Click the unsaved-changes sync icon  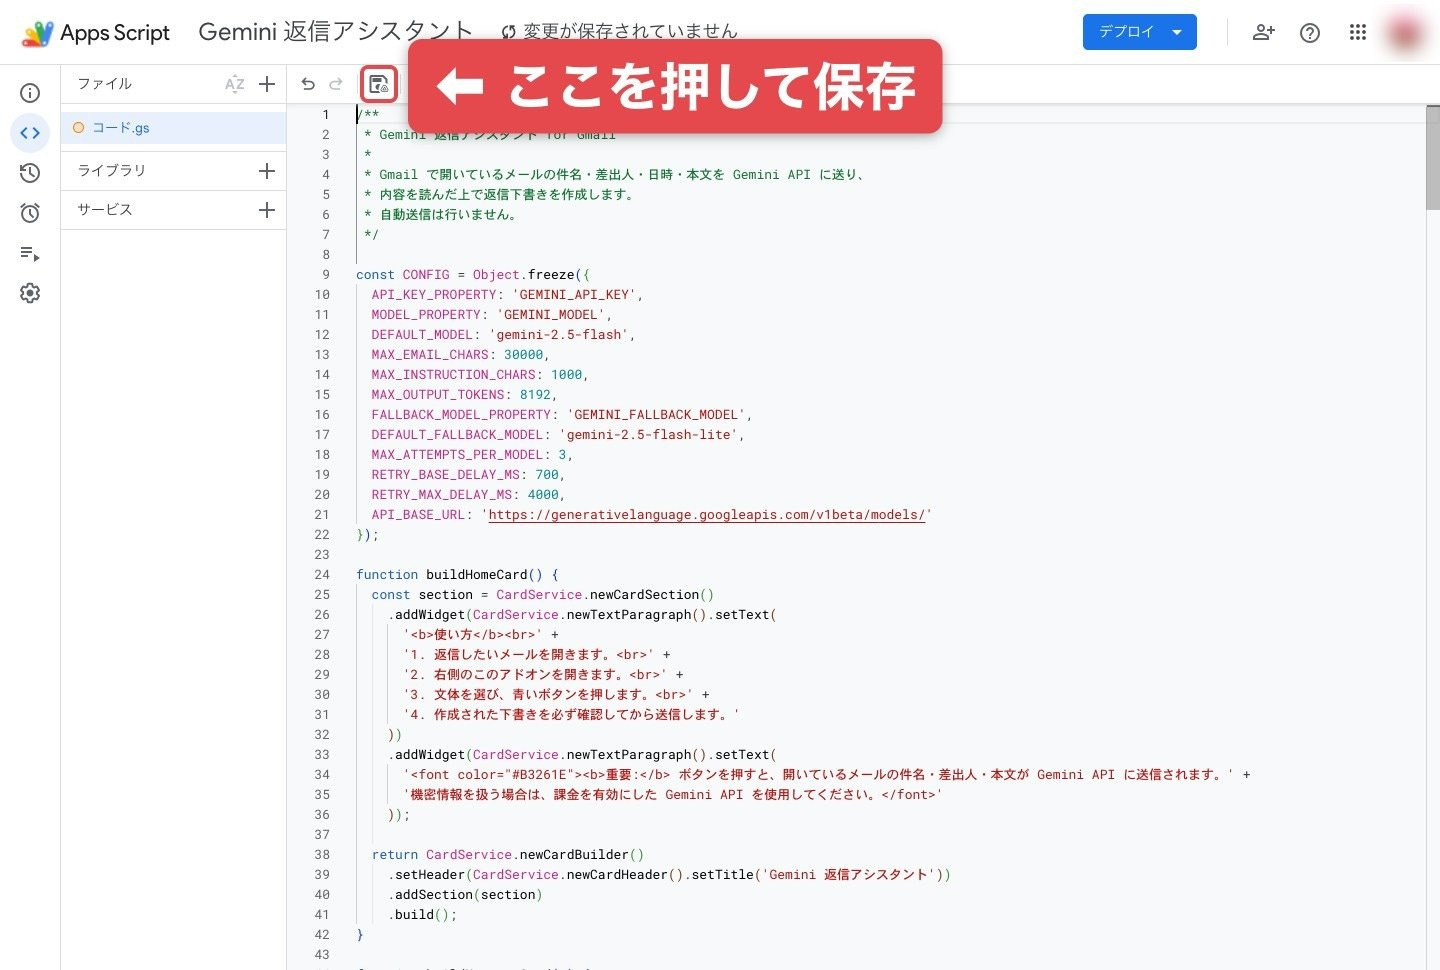(508, 32)
